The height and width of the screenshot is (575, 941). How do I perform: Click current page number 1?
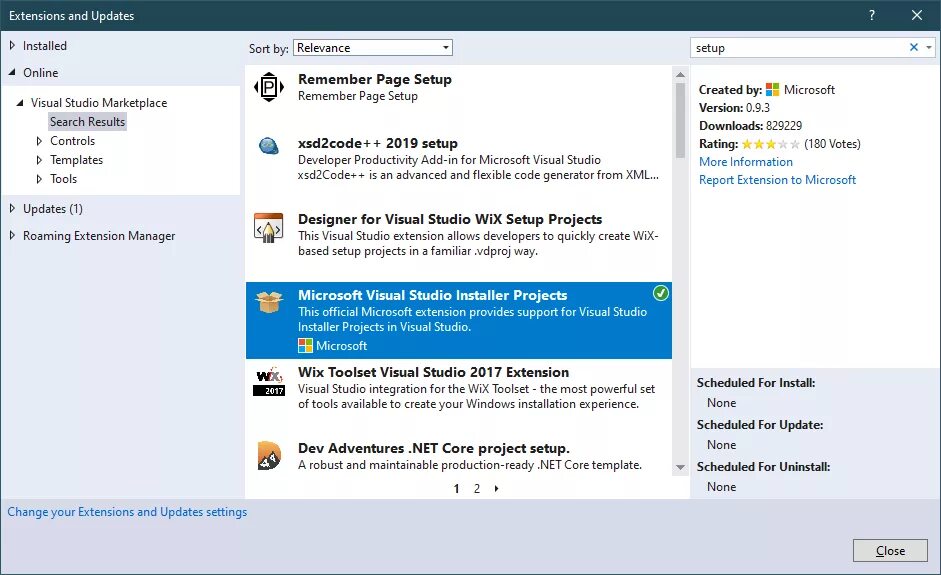(x=456, y=489)
